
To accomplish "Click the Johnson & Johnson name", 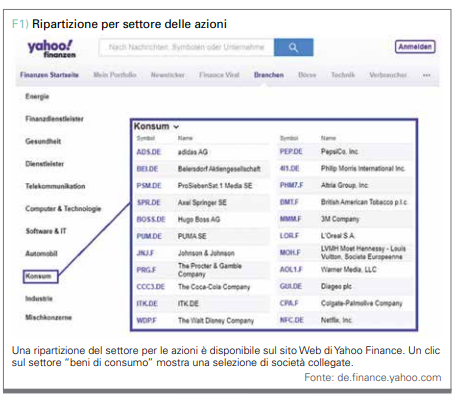I will (x=206, y=253).
